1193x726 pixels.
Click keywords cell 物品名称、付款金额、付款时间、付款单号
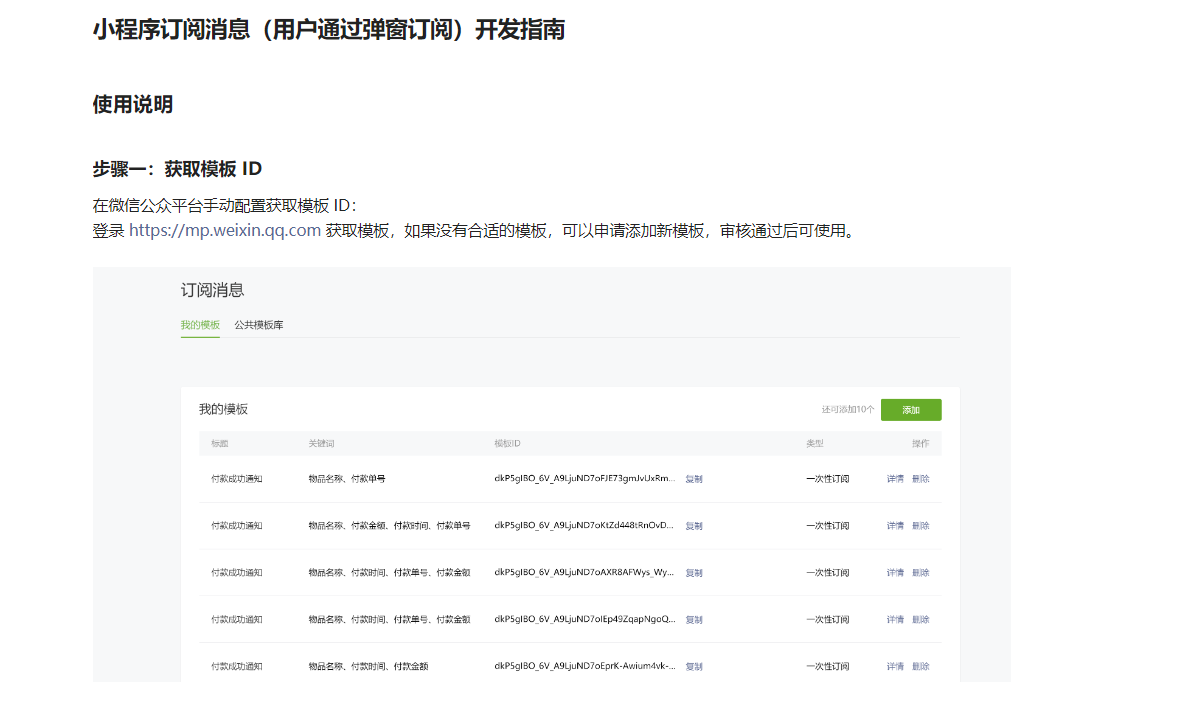pos(390,526)
